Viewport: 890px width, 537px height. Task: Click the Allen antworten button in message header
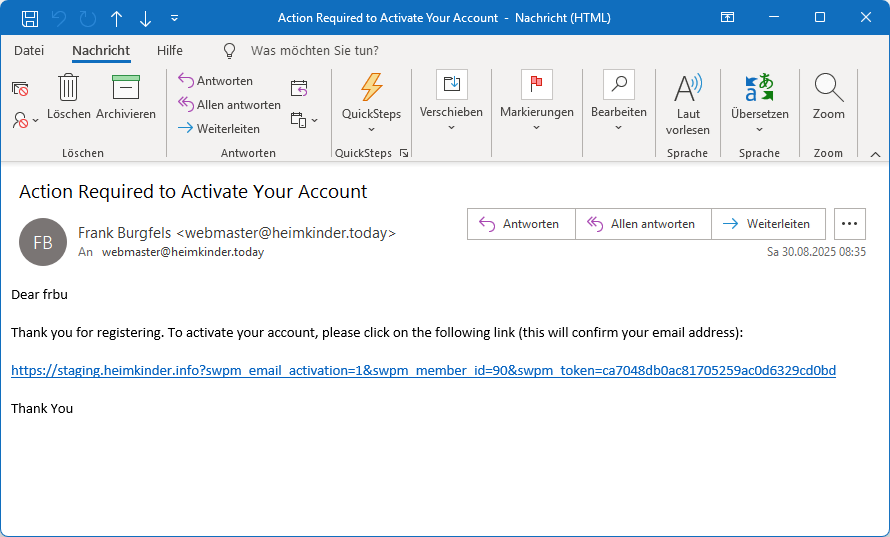coord(642,224)
